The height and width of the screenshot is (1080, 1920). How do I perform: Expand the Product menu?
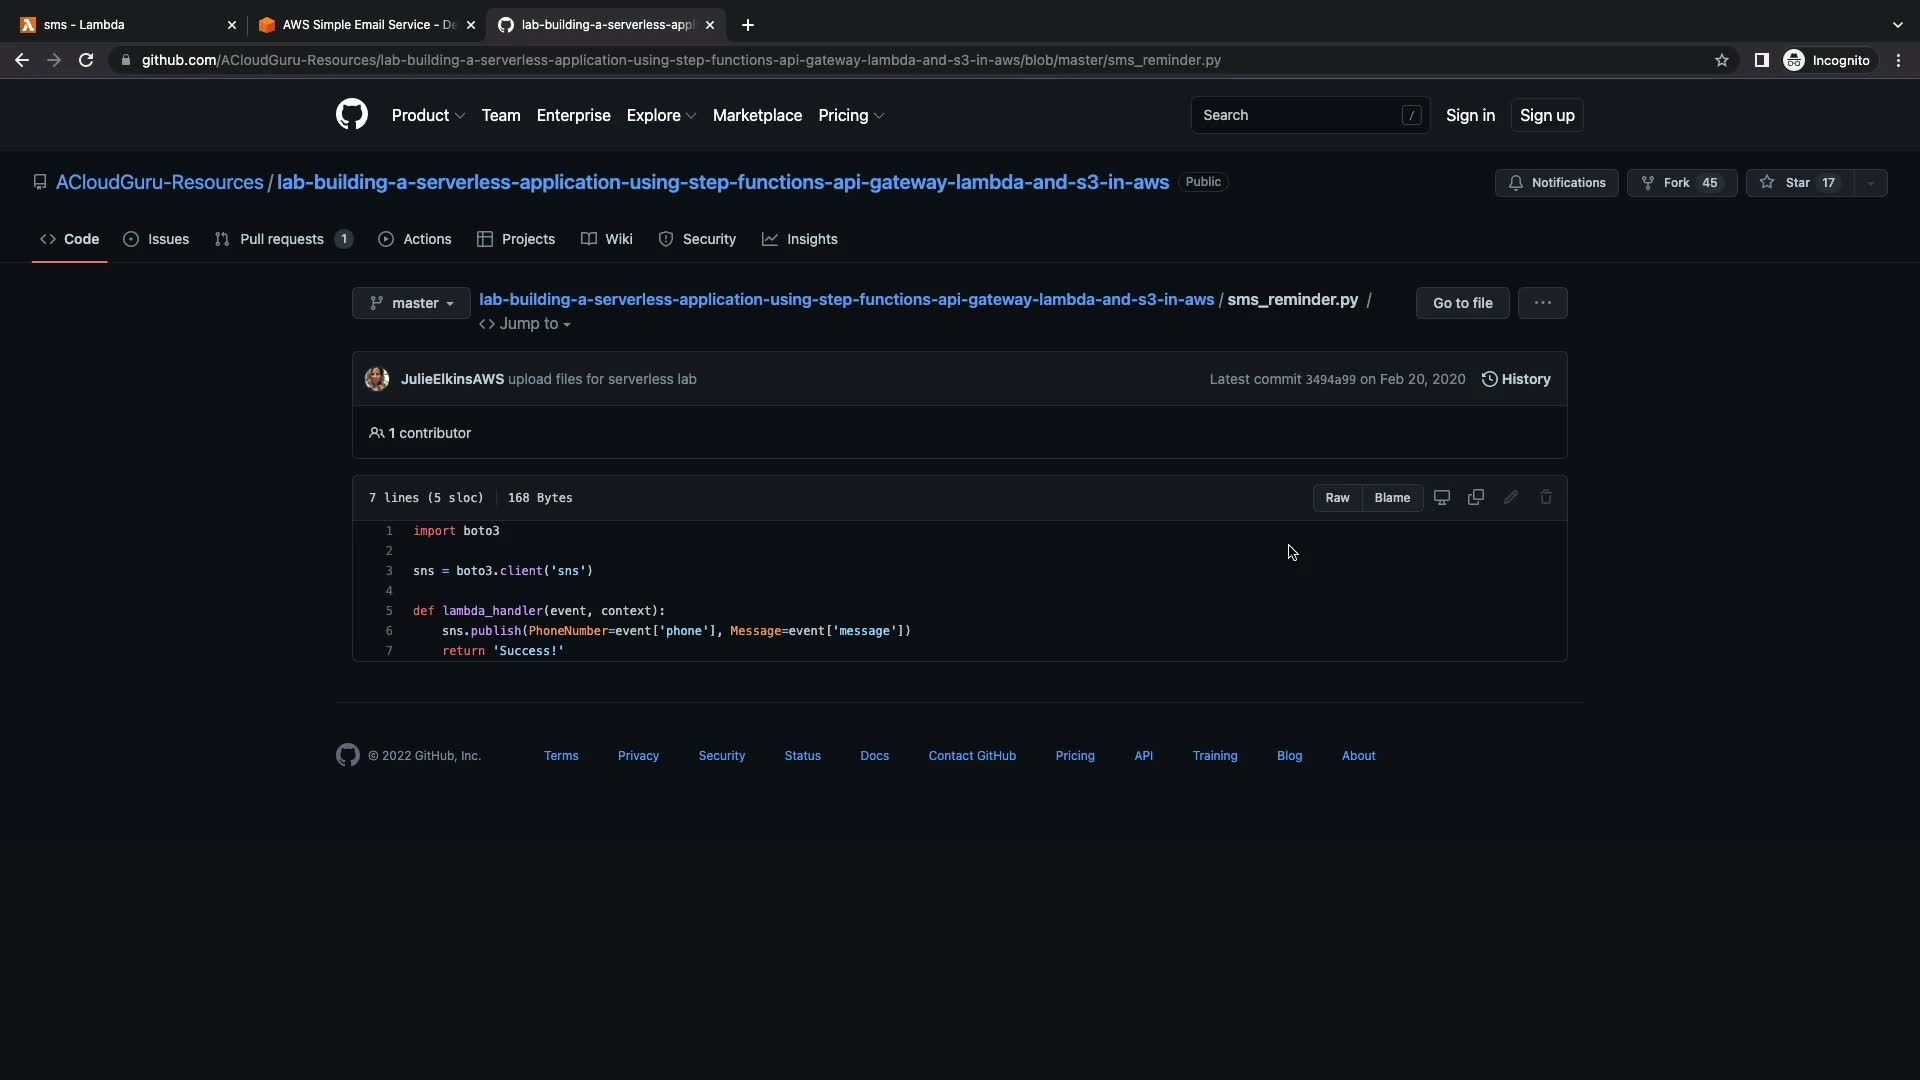[428, 115]
